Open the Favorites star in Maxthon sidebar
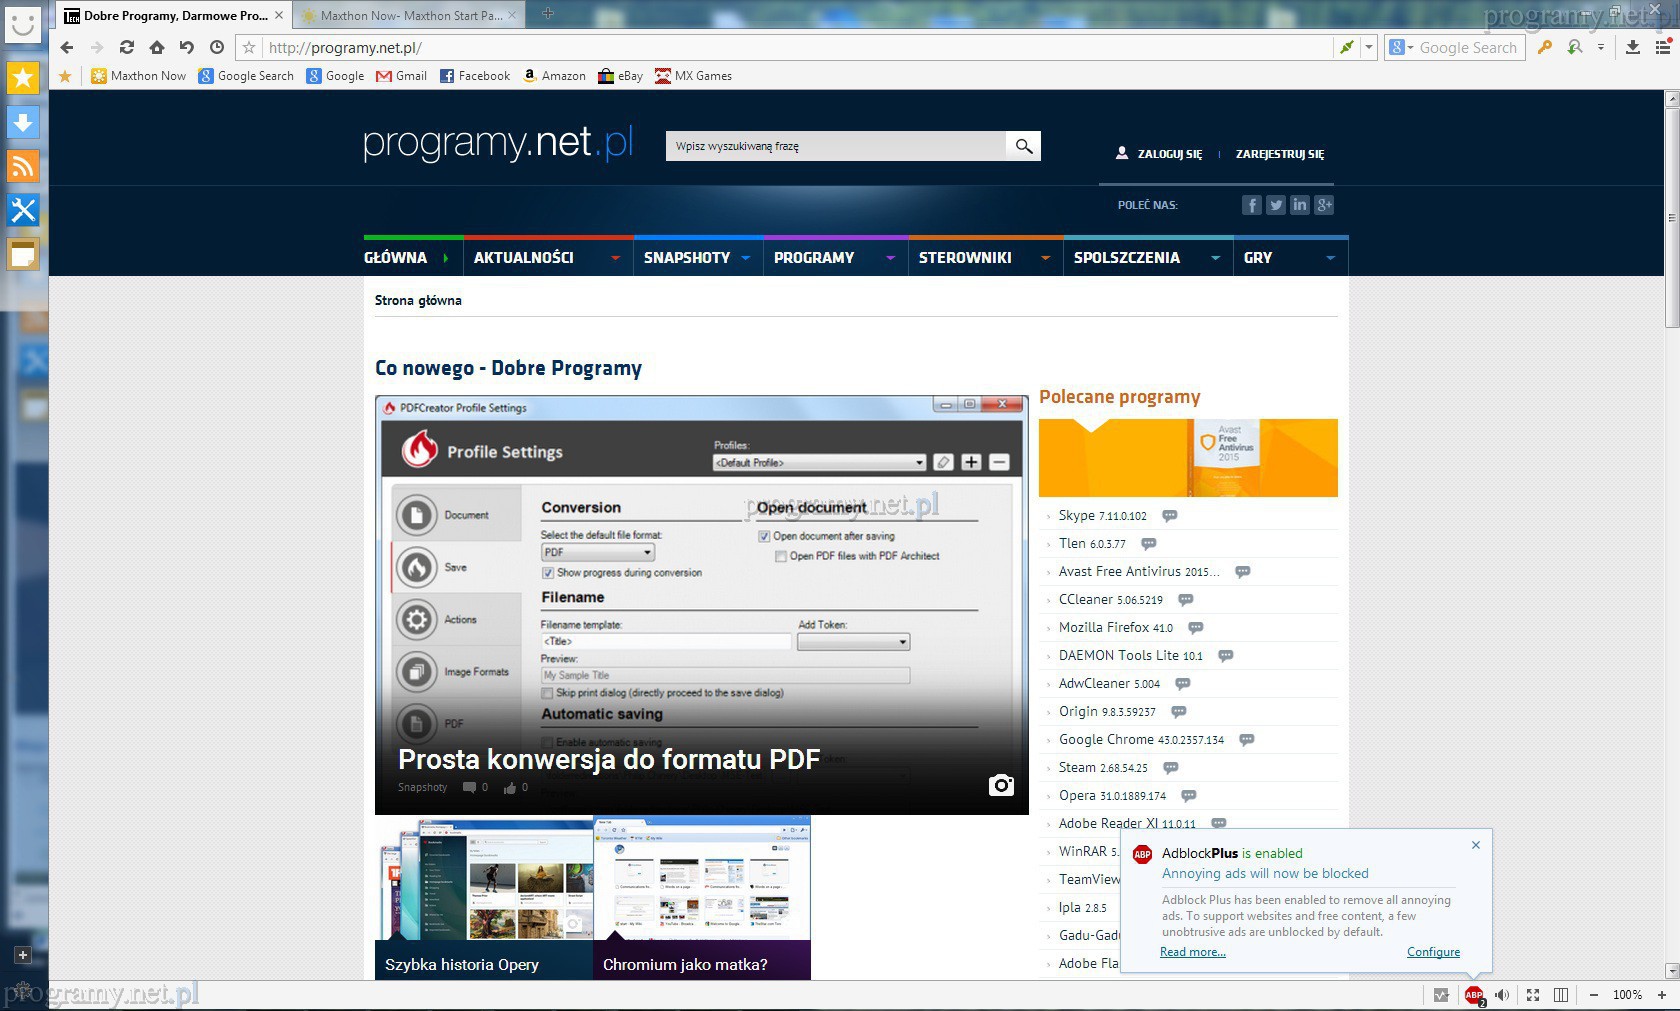 23,78
